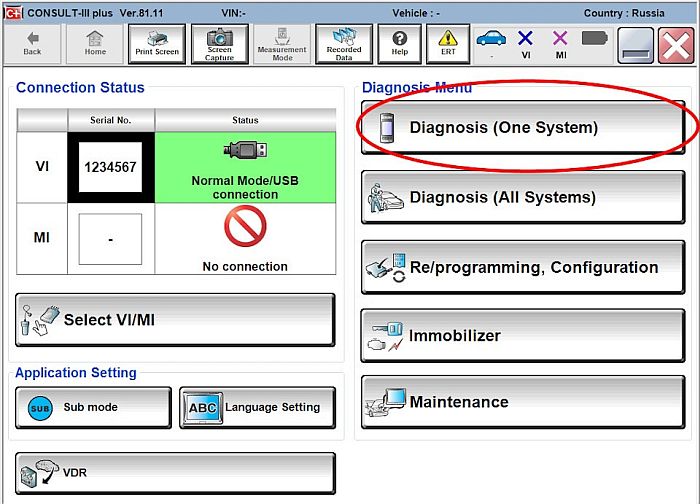Click the MI connection status indicator
Viewport: 700px width, 504px height.
click(560, 44)
